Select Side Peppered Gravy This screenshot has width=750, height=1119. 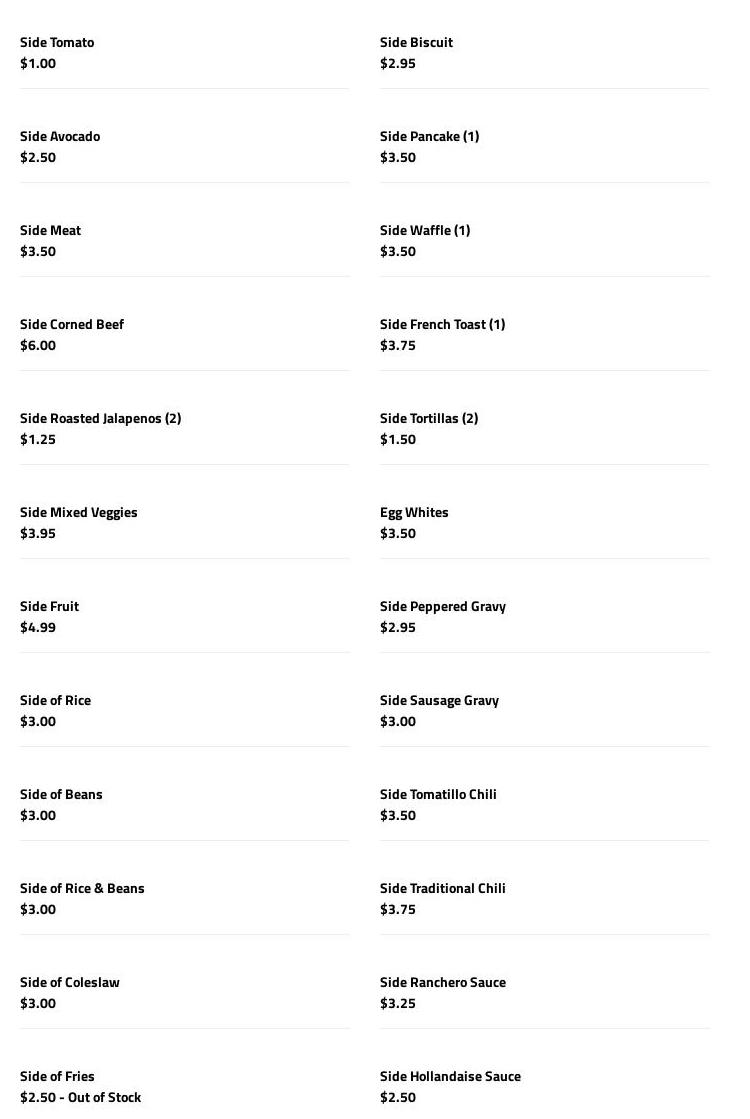click(443, 607)
